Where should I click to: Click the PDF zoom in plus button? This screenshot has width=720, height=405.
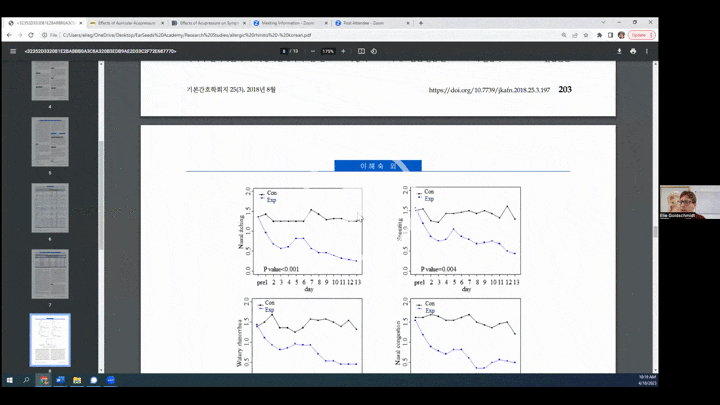tap(344, 51)
